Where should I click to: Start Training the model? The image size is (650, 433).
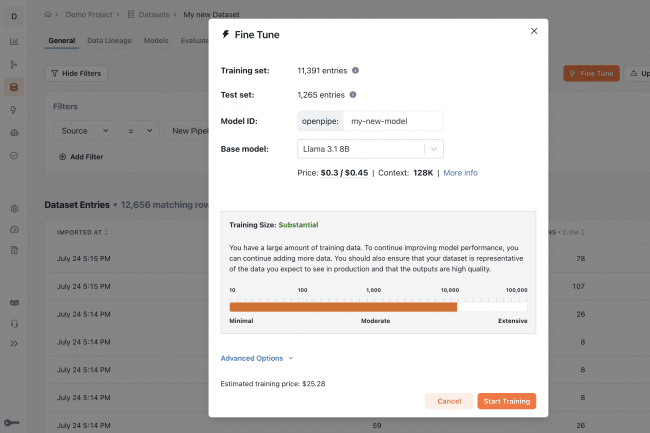[507, 401]
